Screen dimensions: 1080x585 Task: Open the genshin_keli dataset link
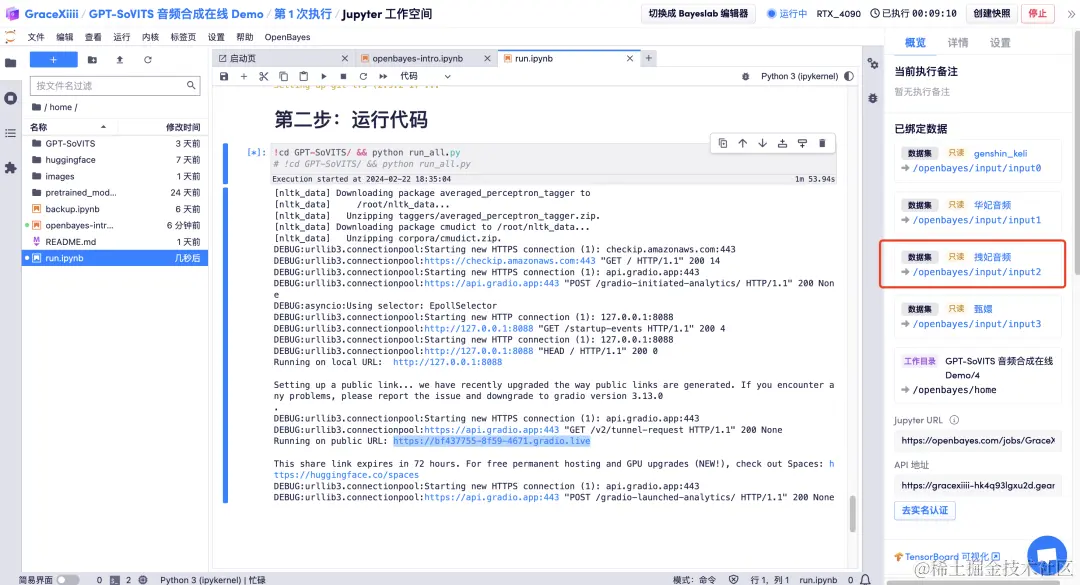pos(1000,153)
